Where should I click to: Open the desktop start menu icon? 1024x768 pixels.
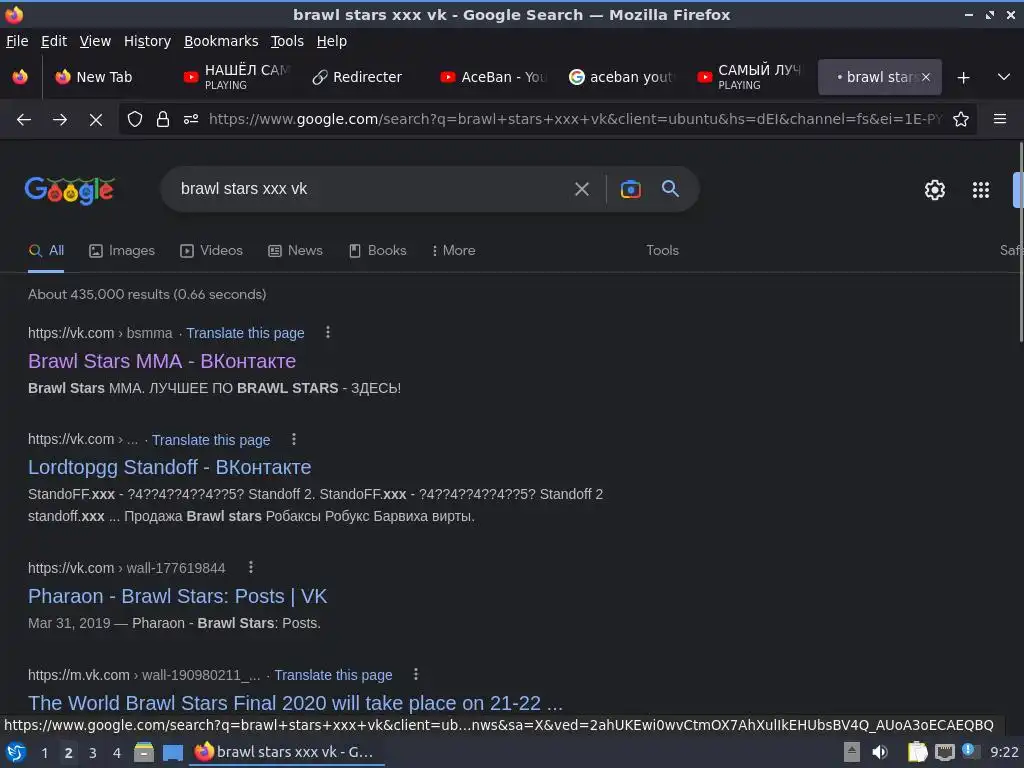16,752
